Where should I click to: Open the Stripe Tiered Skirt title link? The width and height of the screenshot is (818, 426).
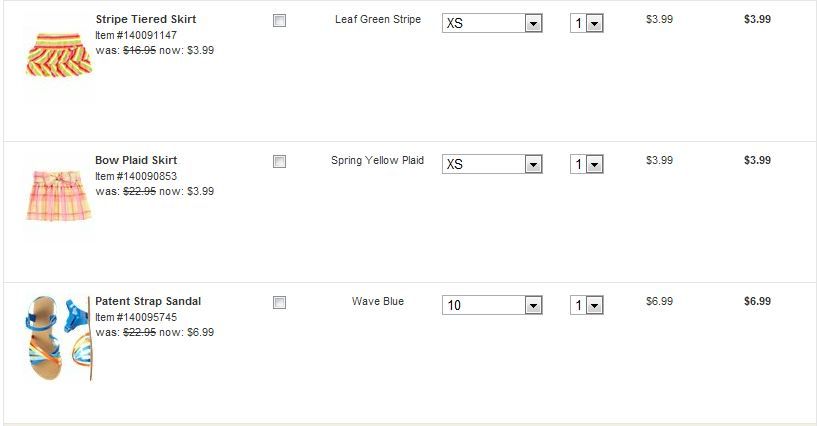point(145,19)
